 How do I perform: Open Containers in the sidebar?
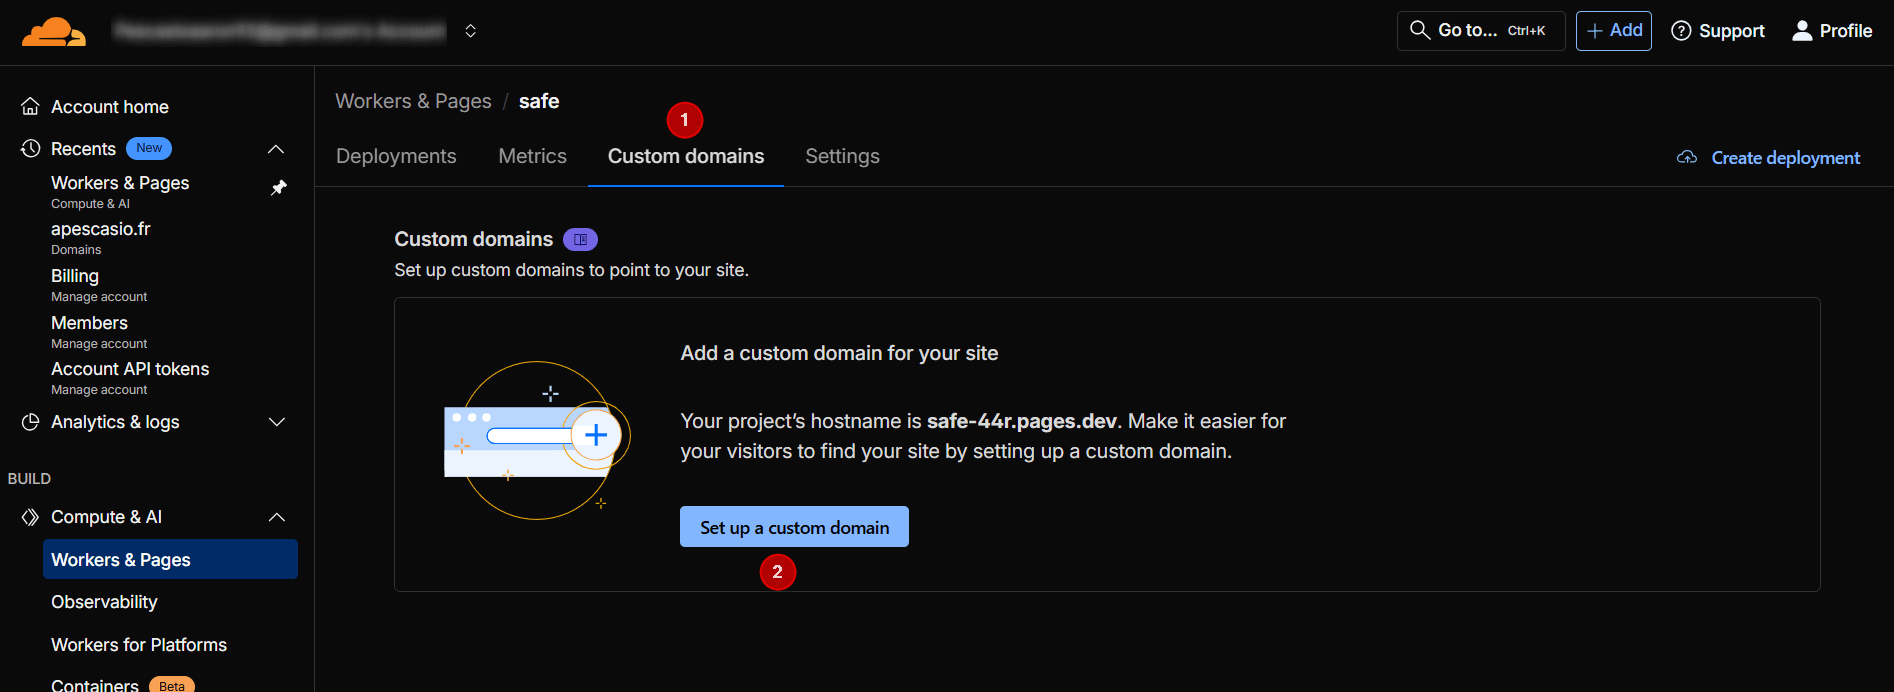click(95, 685)
